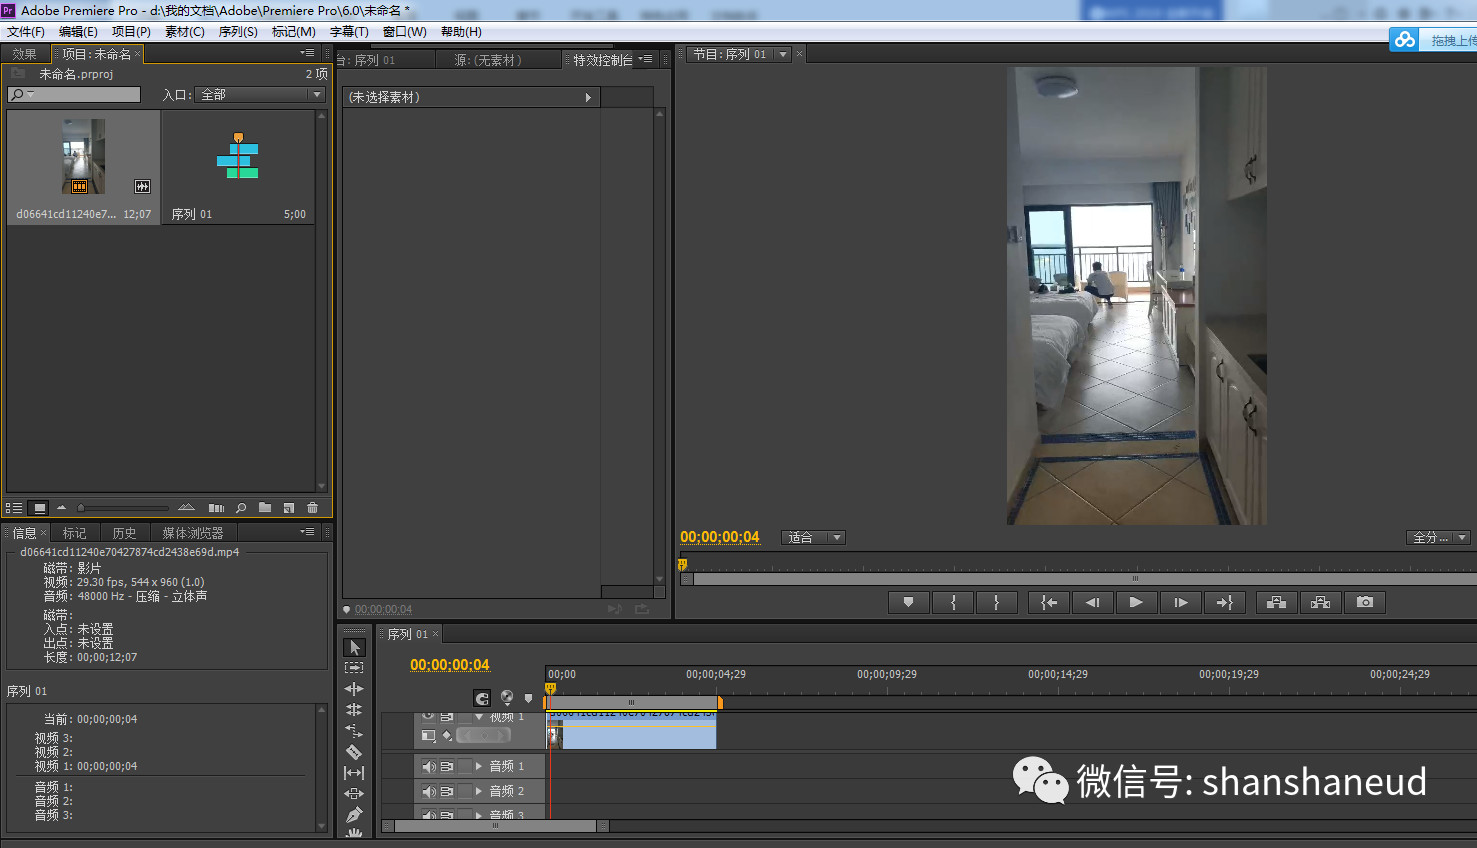This screenshot has width=1477, height=848.
Task: Toggle sync lock on the 视频 1 track
Action: [447, 717]
